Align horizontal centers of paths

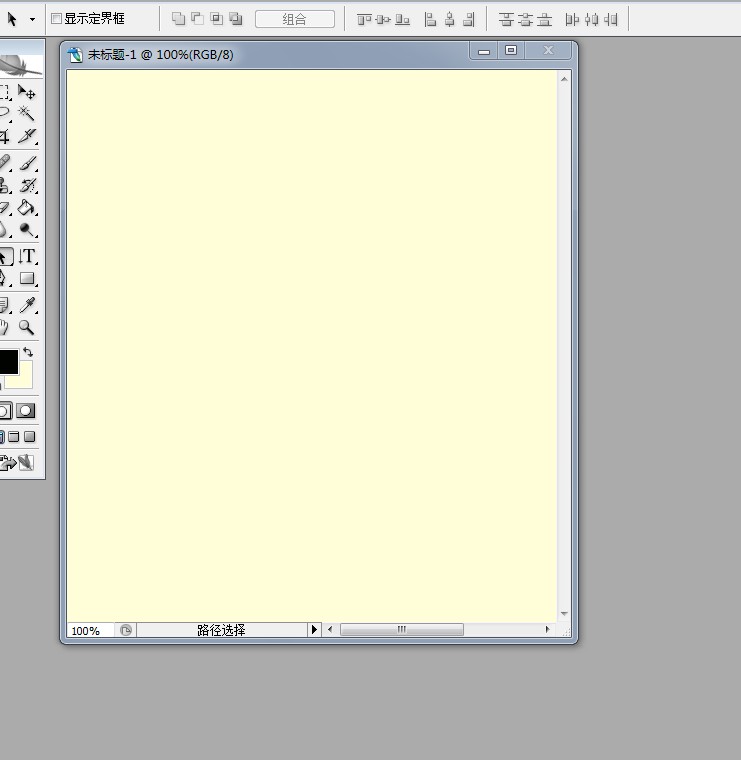(450, 19)
